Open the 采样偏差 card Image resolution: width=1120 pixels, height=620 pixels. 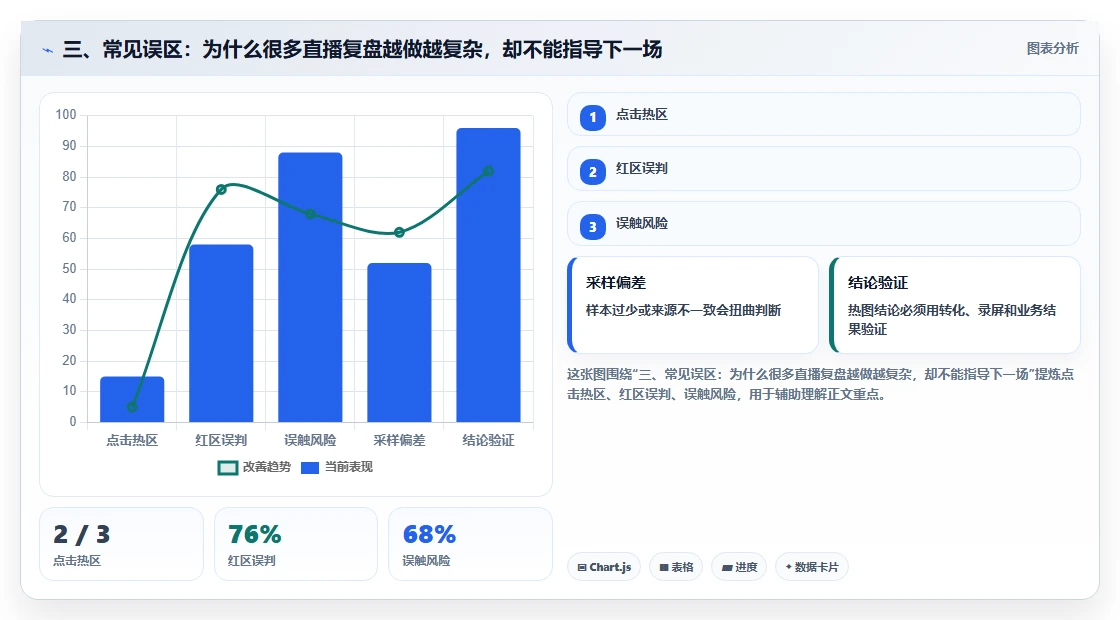(692, 305)
